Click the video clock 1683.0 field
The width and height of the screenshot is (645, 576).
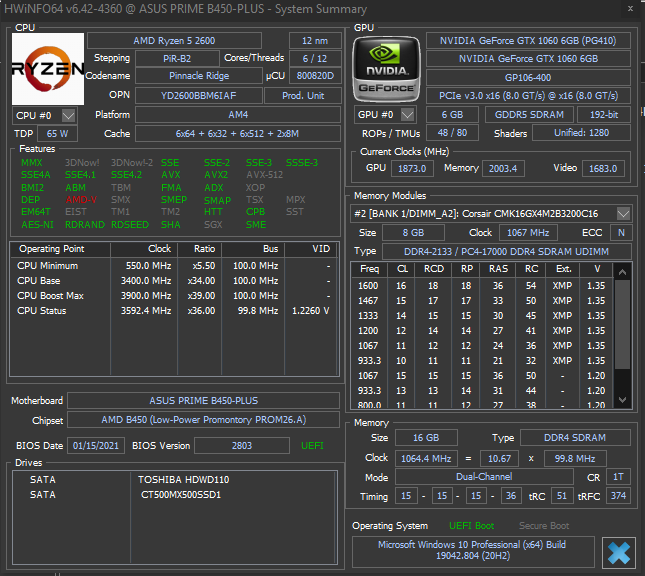tap(603, 168)
